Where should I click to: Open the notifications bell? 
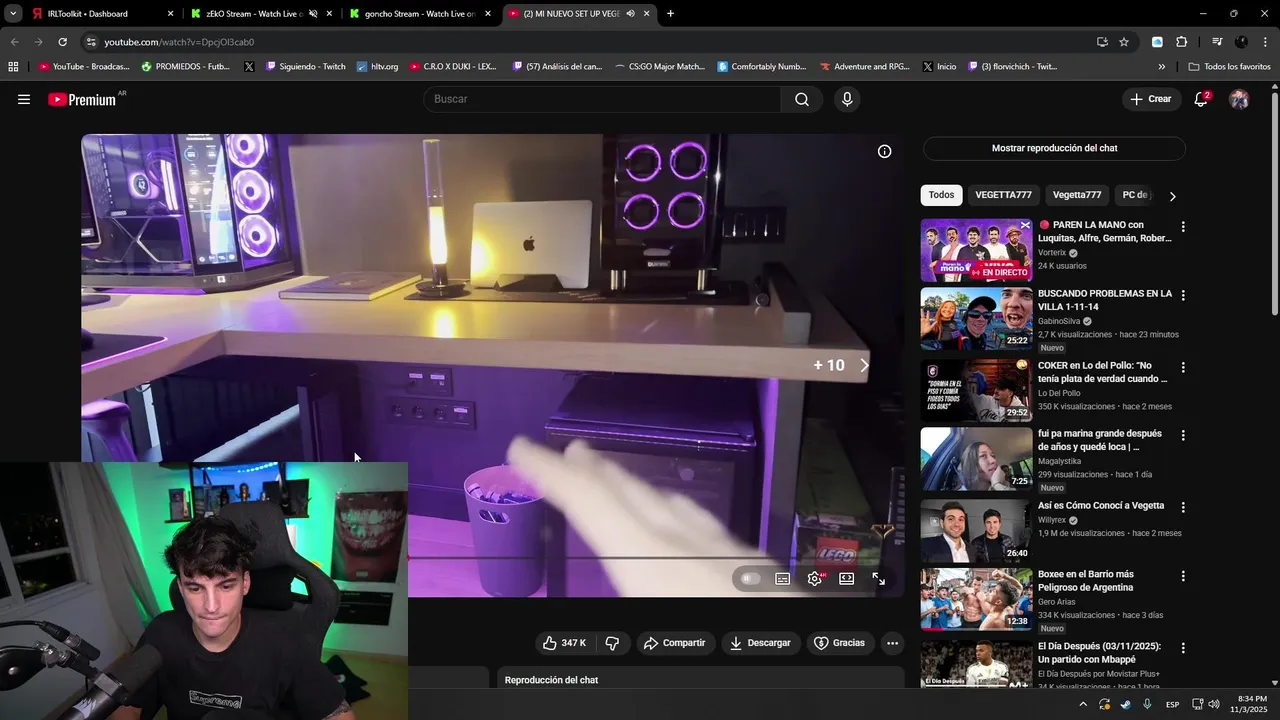click(1201, 99)
